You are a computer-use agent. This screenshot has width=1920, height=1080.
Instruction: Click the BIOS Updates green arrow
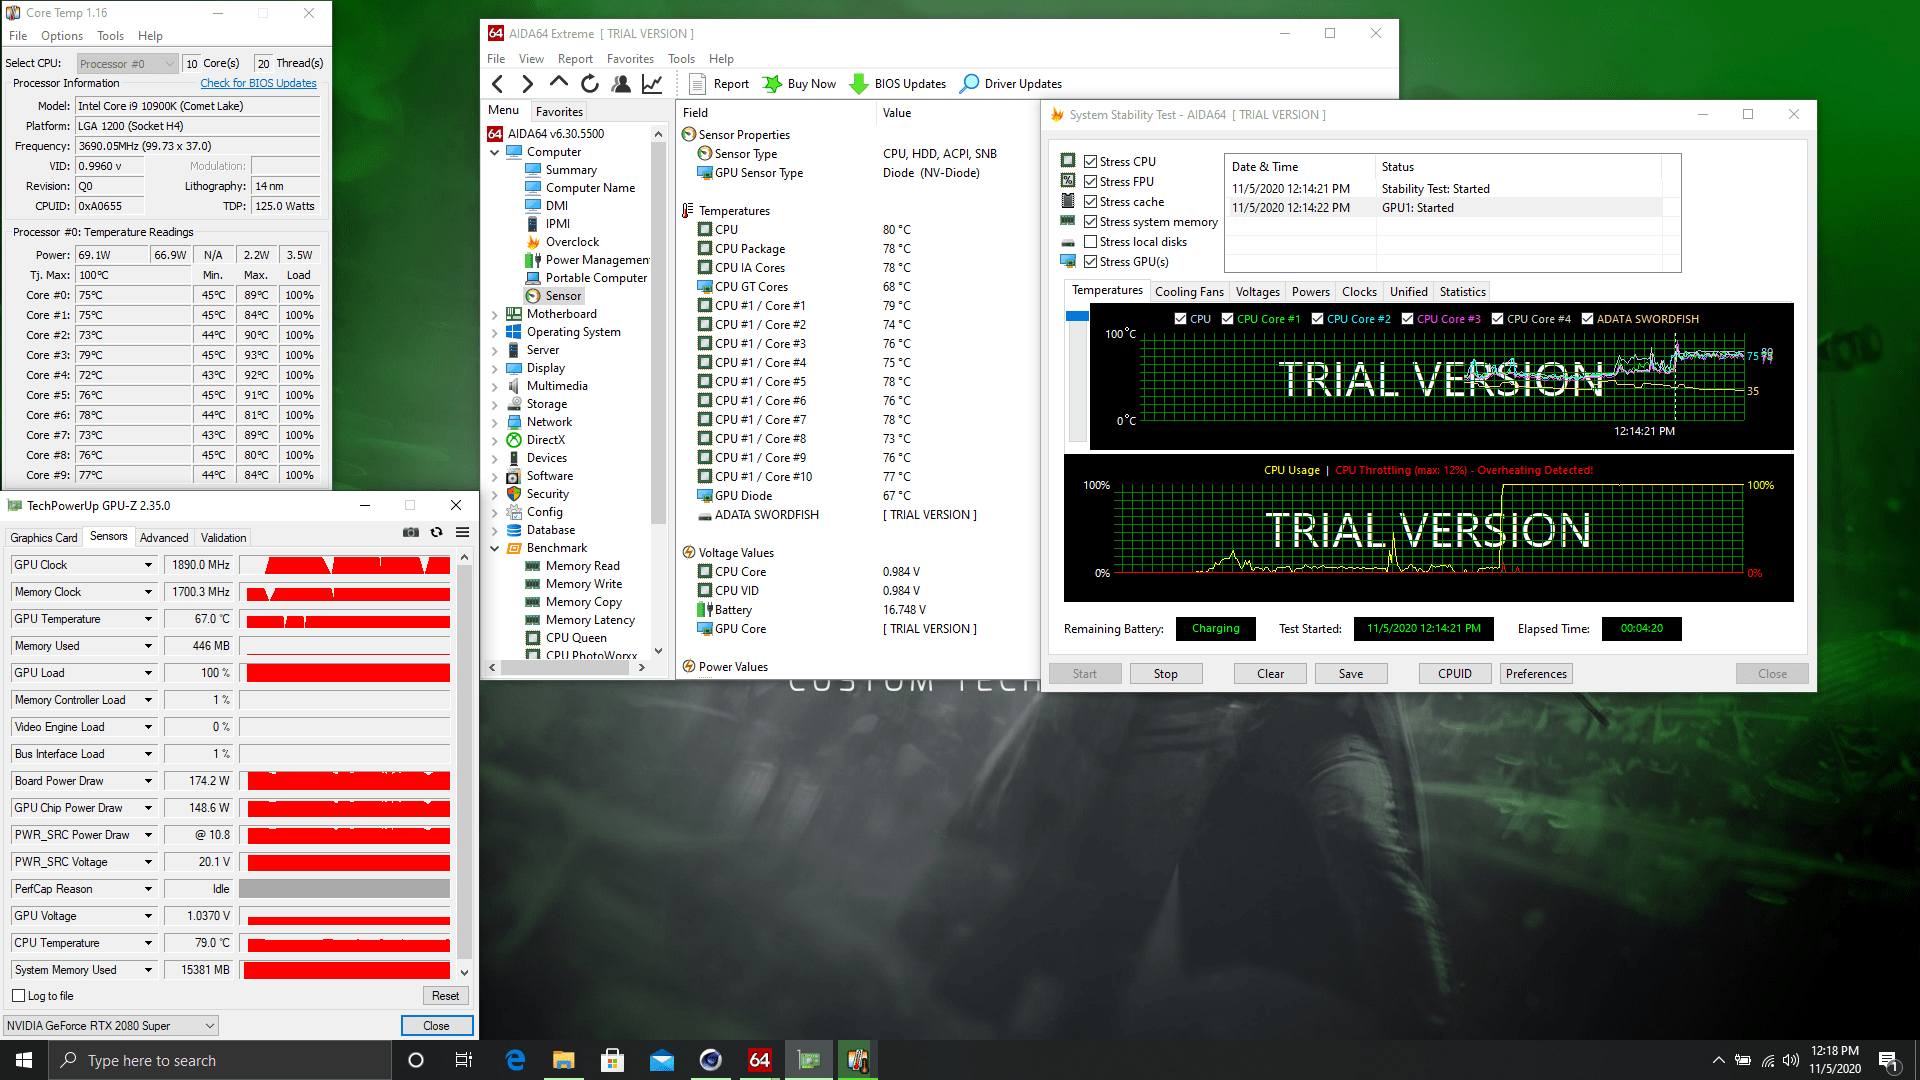tap(858, 84)
